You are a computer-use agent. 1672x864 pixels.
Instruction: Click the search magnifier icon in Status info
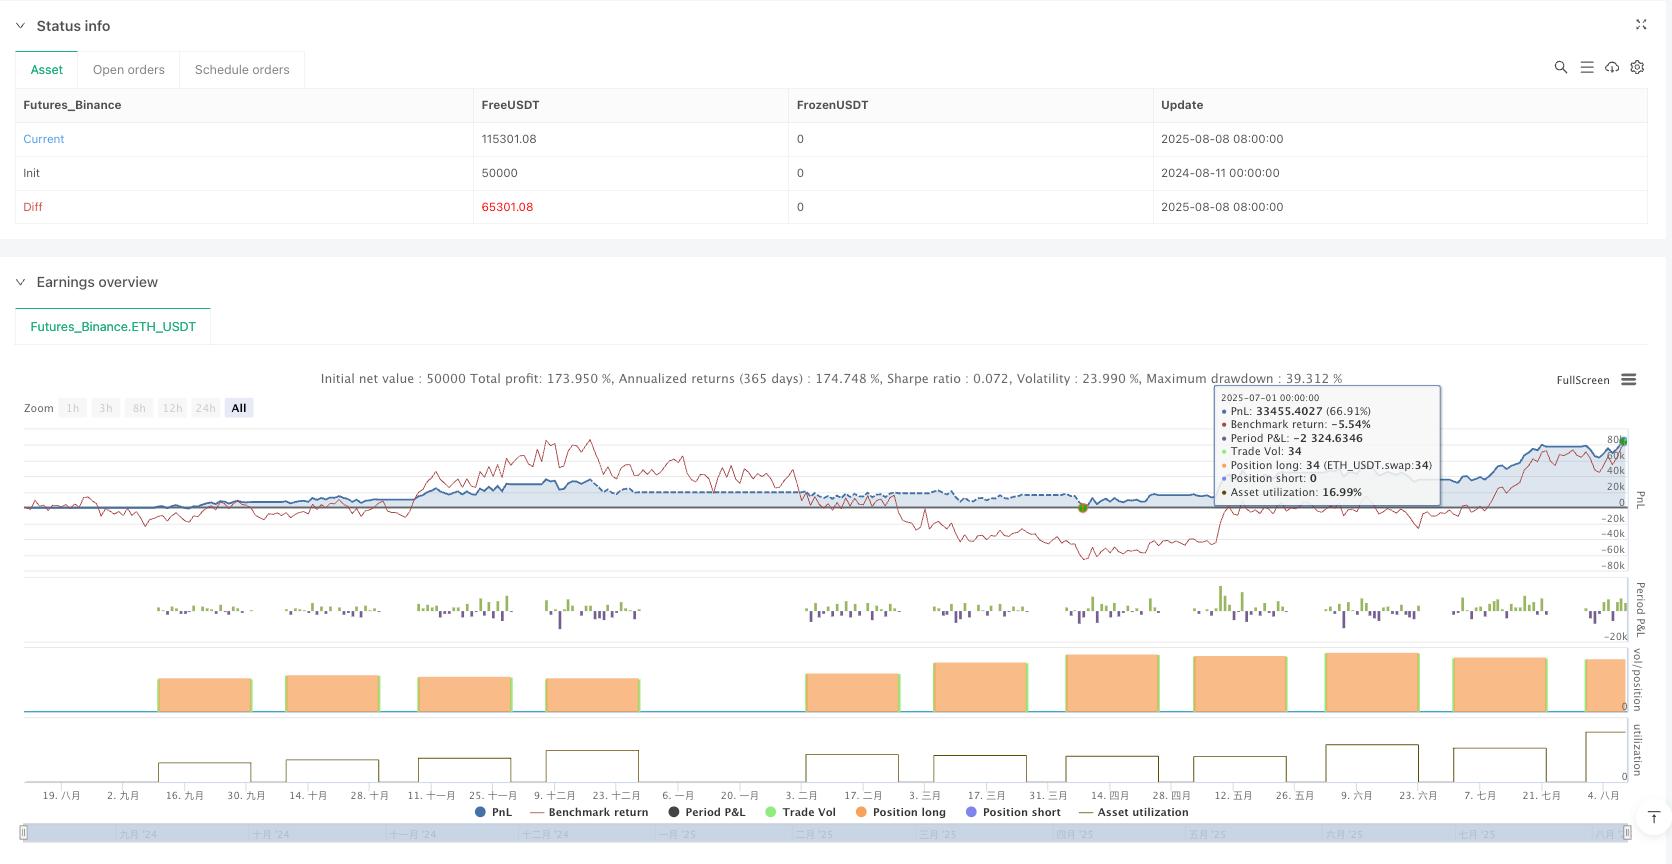(1560, 67)
